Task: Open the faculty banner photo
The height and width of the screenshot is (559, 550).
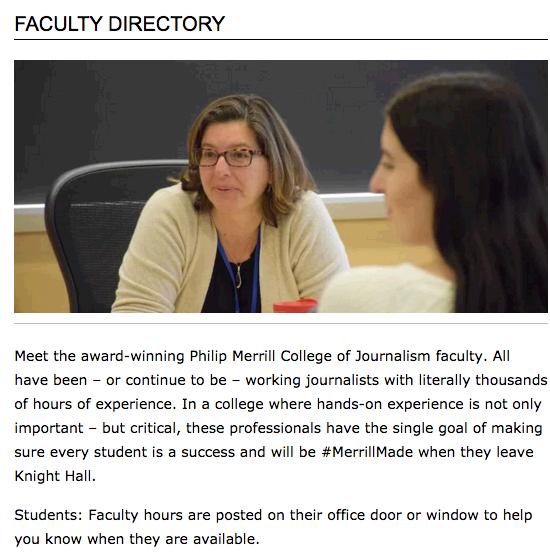Action: (281, 186)
